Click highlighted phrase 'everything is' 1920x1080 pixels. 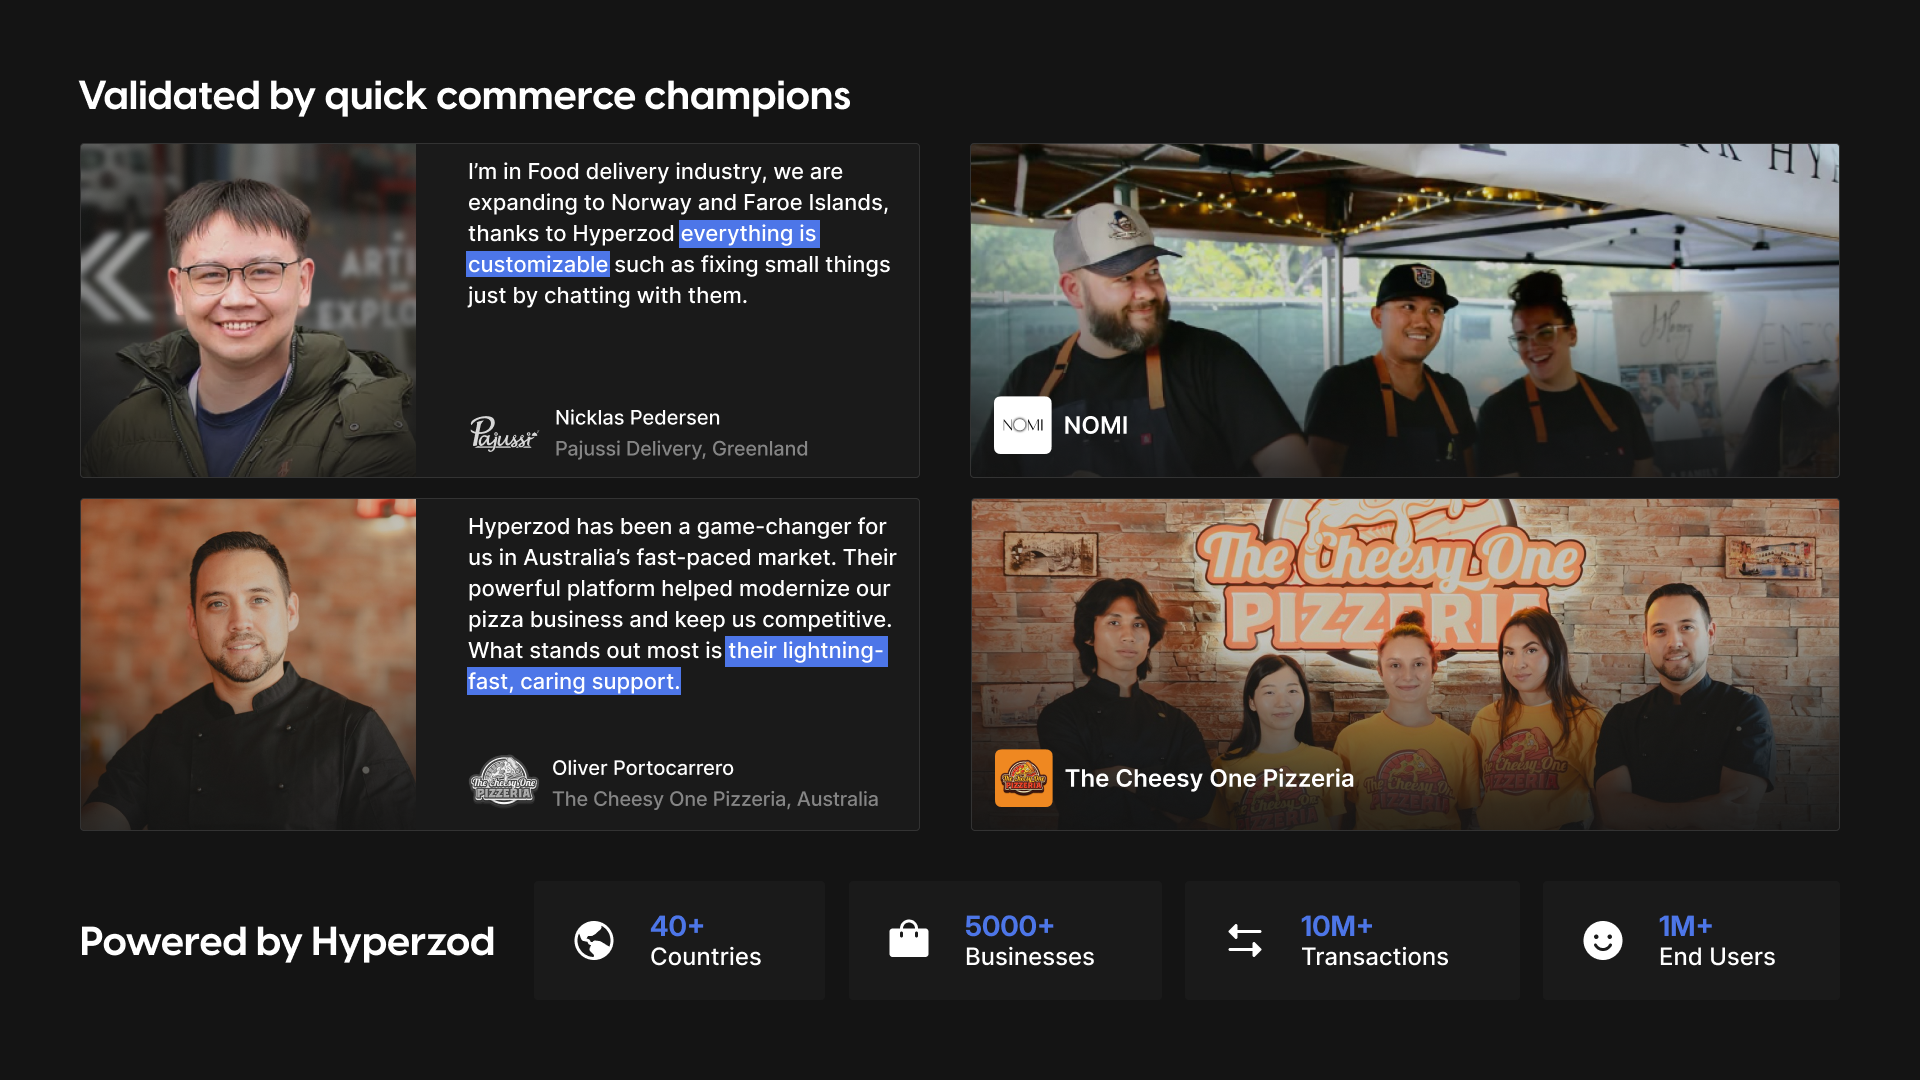click(x=749, y=233)
